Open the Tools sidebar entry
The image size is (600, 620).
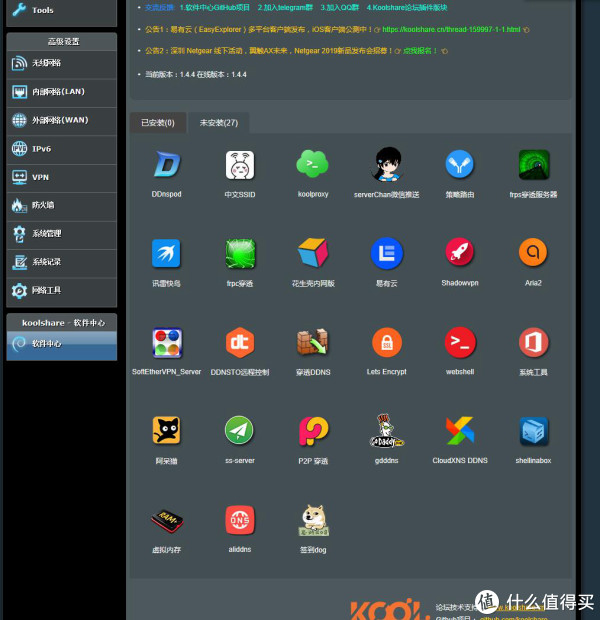62,11
